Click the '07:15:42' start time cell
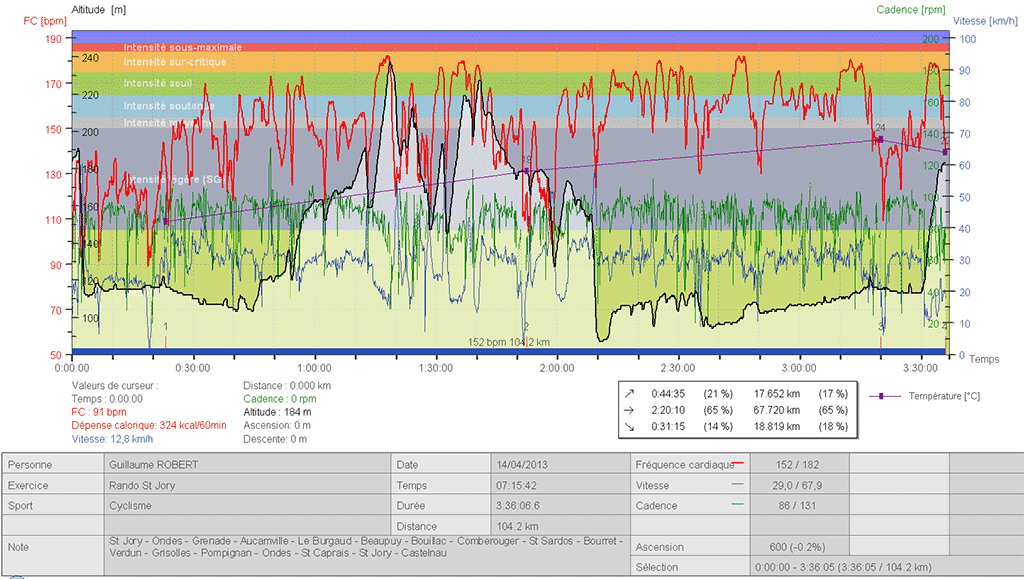 pyautogui.click(x=560, y=485)
